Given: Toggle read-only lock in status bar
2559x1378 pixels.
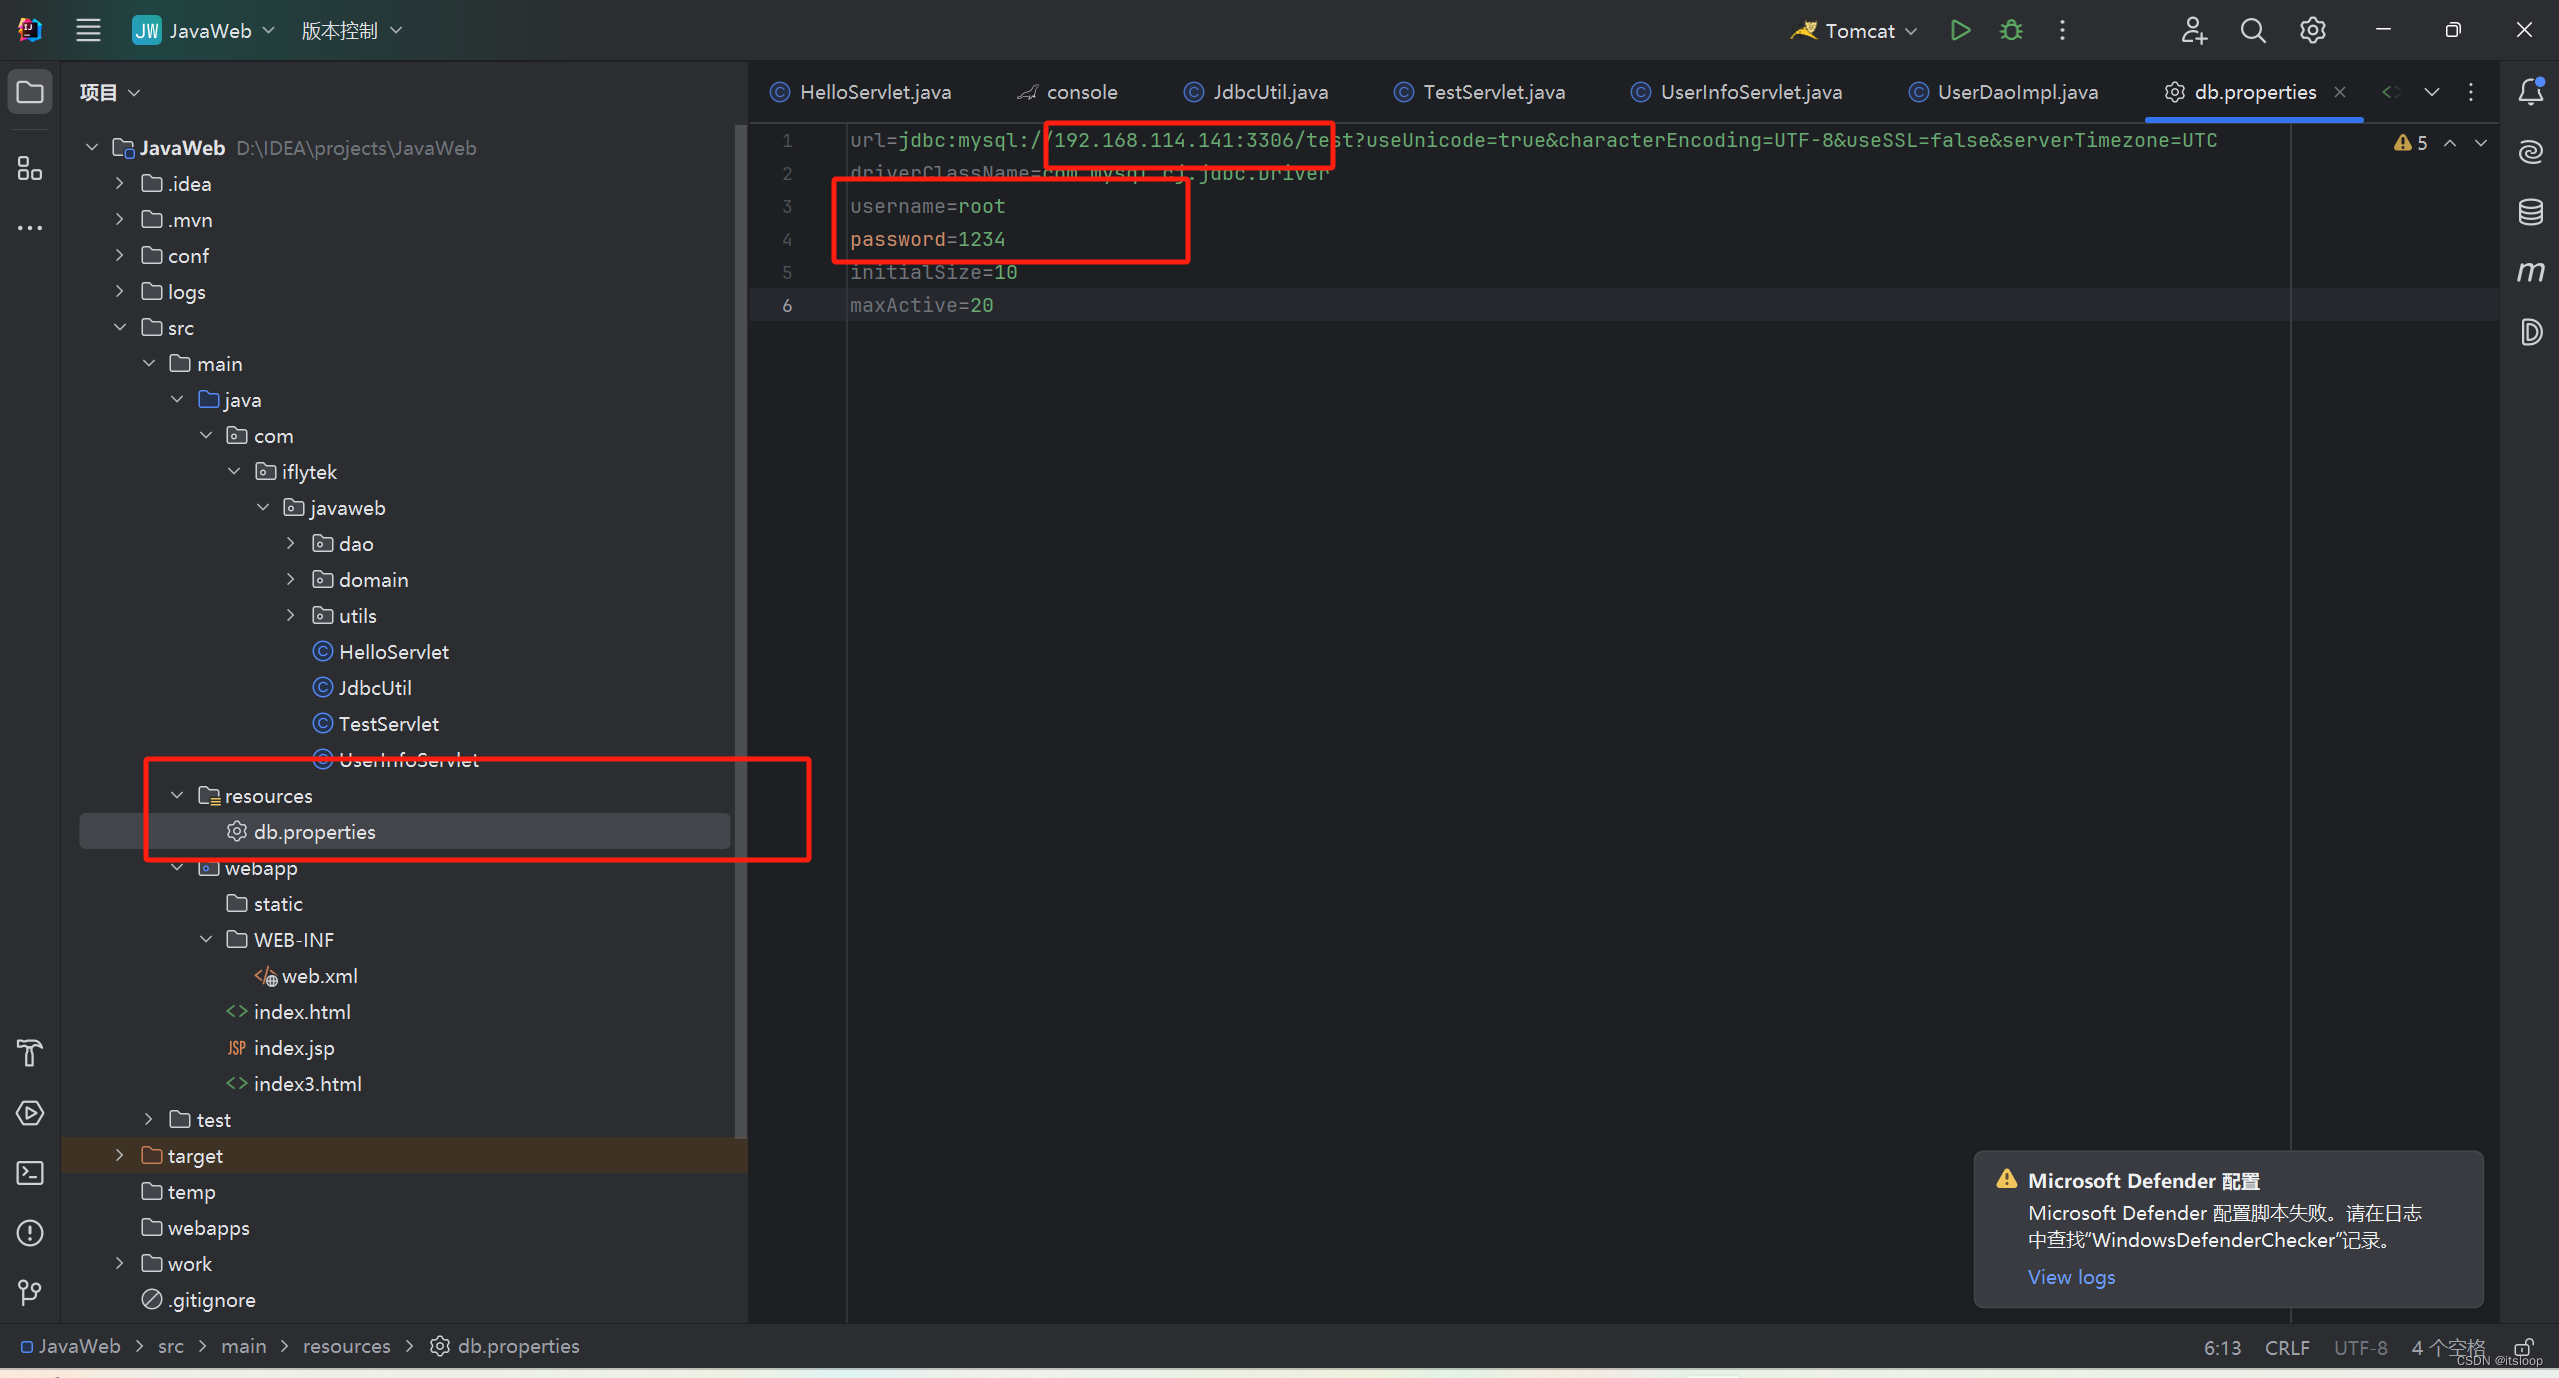Looking at the screenshot, I should [2523, 1346].
